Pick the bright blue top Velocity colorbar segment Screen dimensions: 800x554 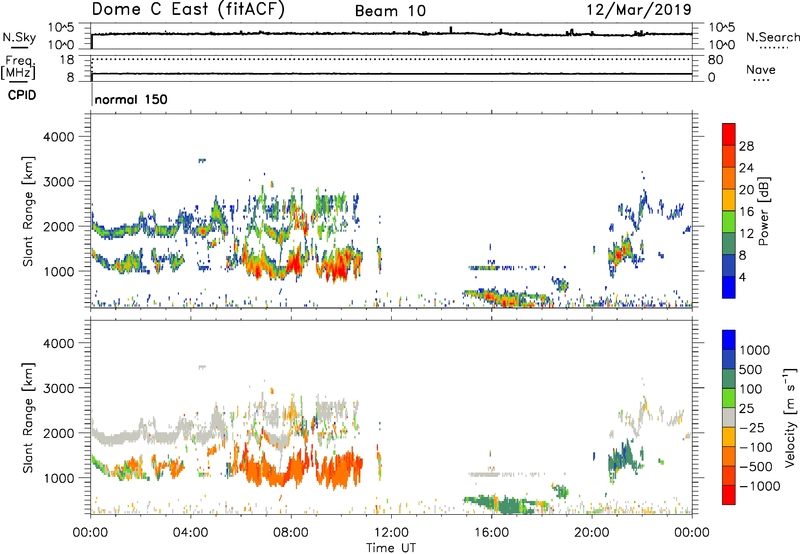click(x=729, y=340)
